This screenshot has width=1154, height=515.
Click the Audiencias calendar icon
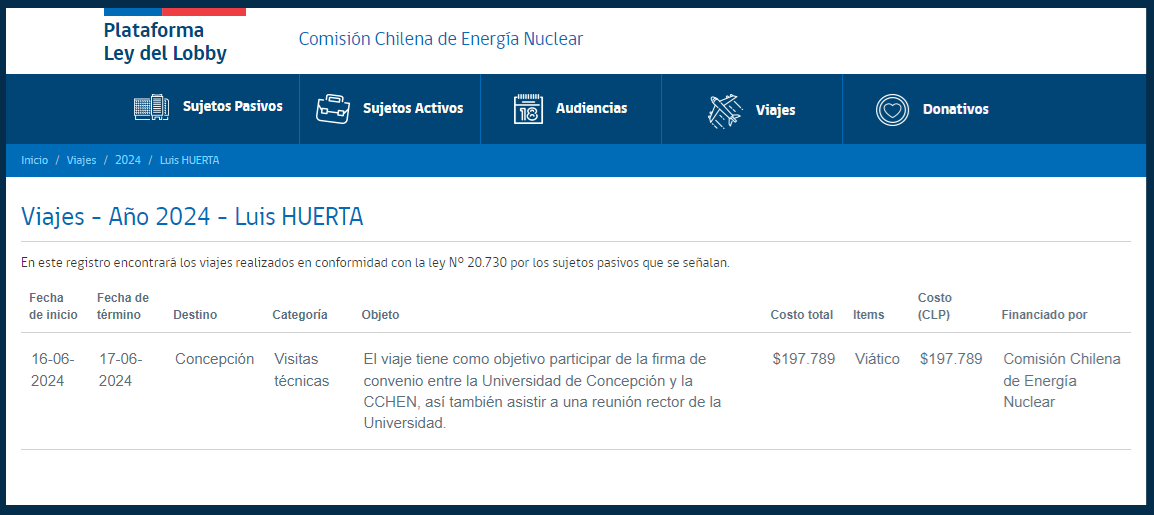528,109
